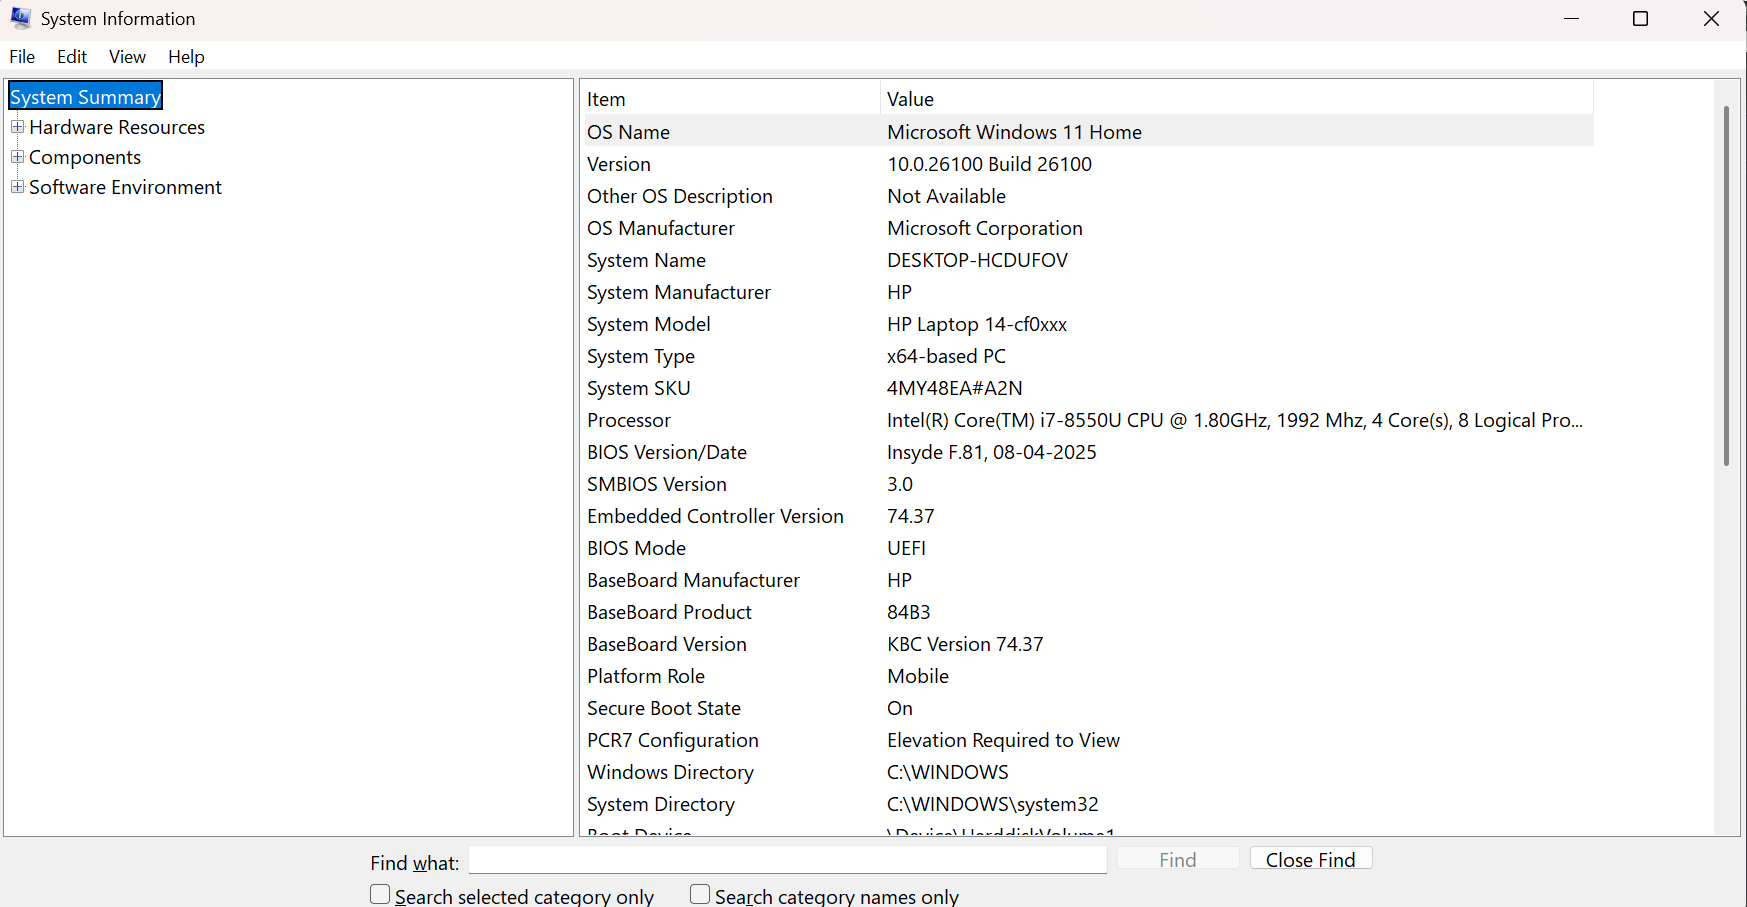Select the System SKU row
The height and width of the screenshot is (907, 1747).
(x=1089, y=388)
